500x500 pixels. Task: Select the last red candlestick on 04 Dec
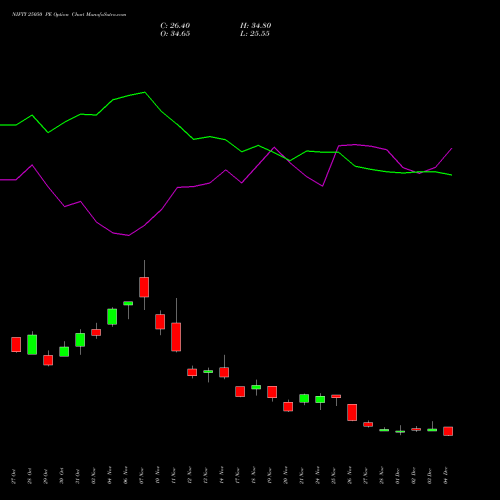[x=448, y=431]
